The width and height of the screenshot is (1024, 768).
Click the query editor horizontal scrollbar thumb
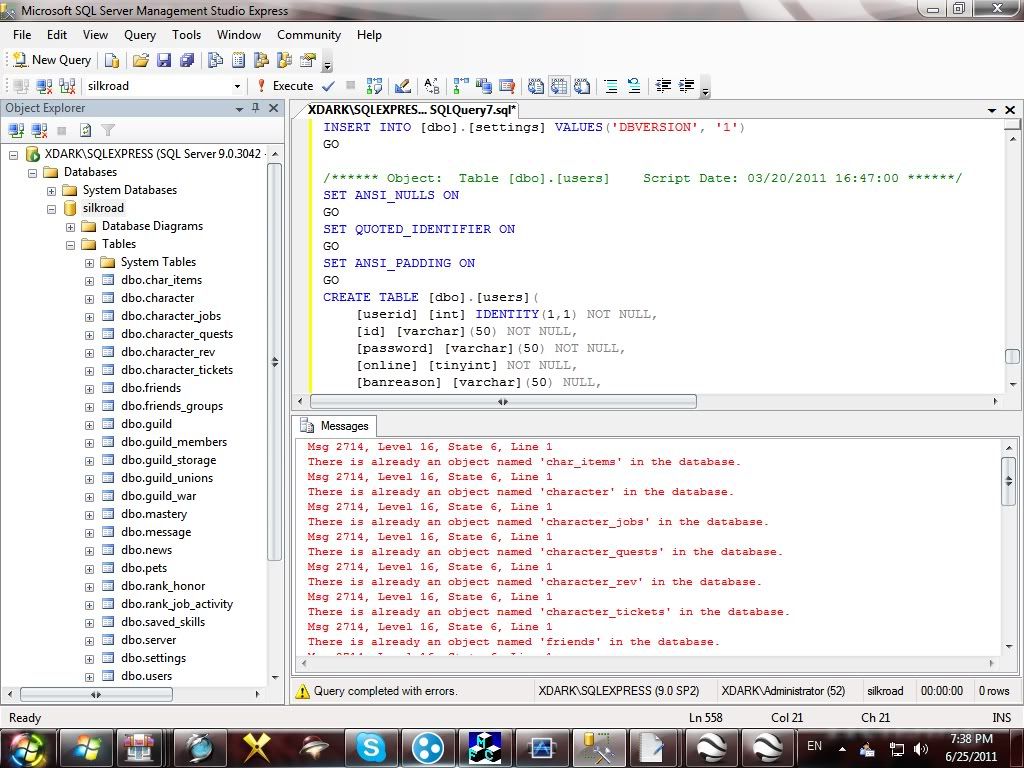[503, 402]
